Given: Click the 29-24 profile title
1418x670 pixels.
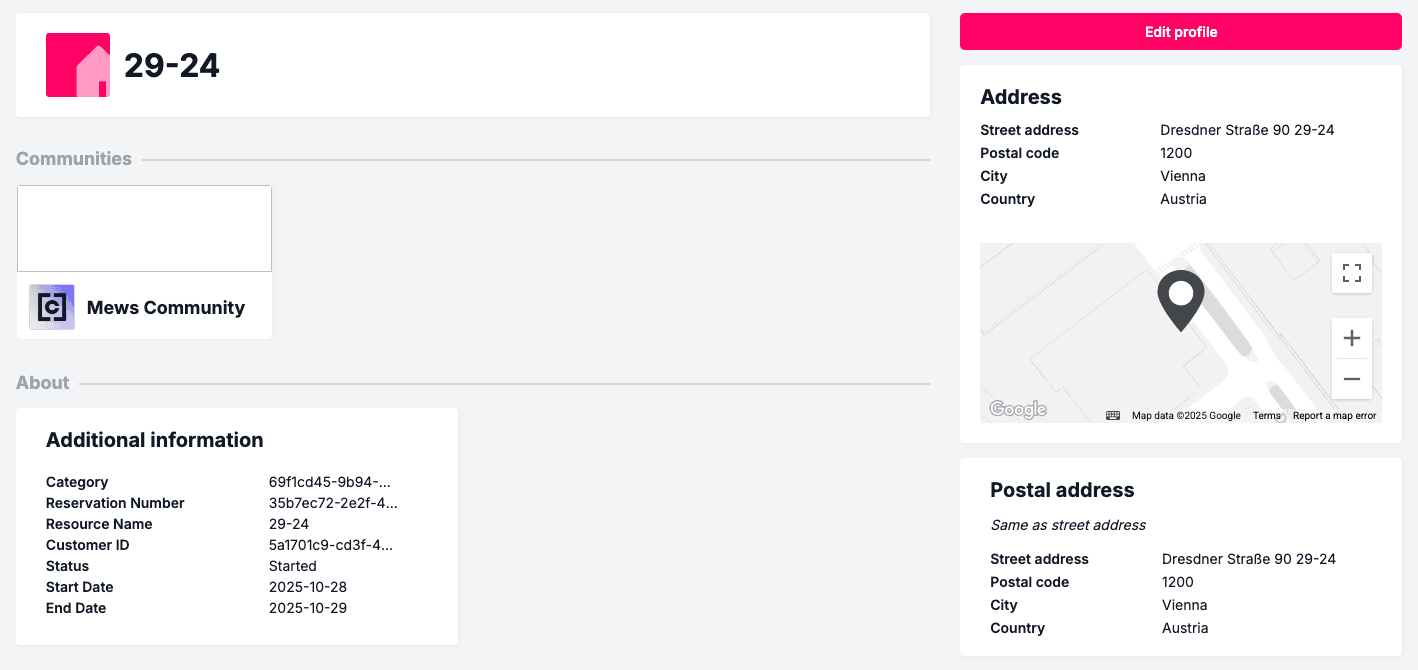Looking at the screenshot, I should pos(172,65).
